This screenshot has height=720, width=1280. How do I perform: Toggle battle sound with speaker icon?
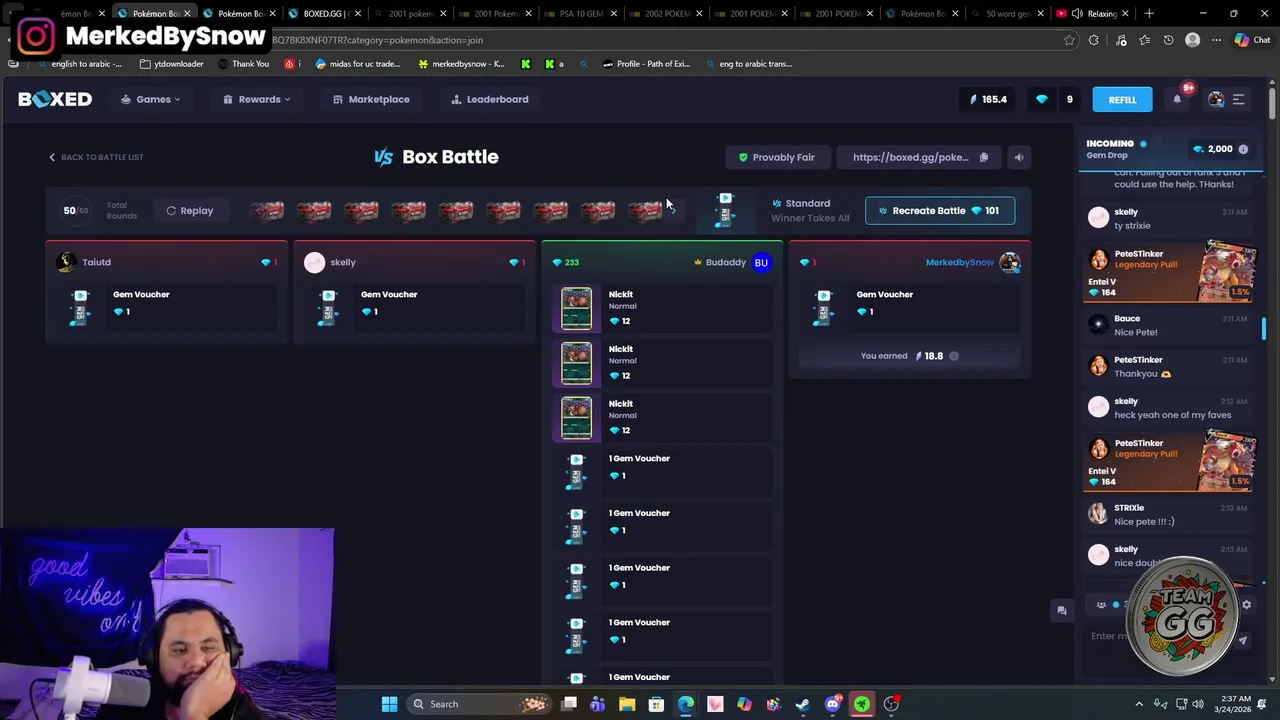(1018, 157)
